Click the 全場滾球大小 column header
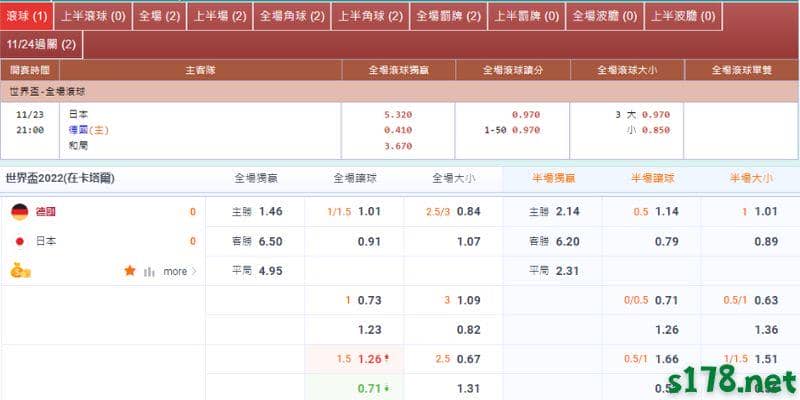The image size is (800, 400). click(x=627, y=70)
